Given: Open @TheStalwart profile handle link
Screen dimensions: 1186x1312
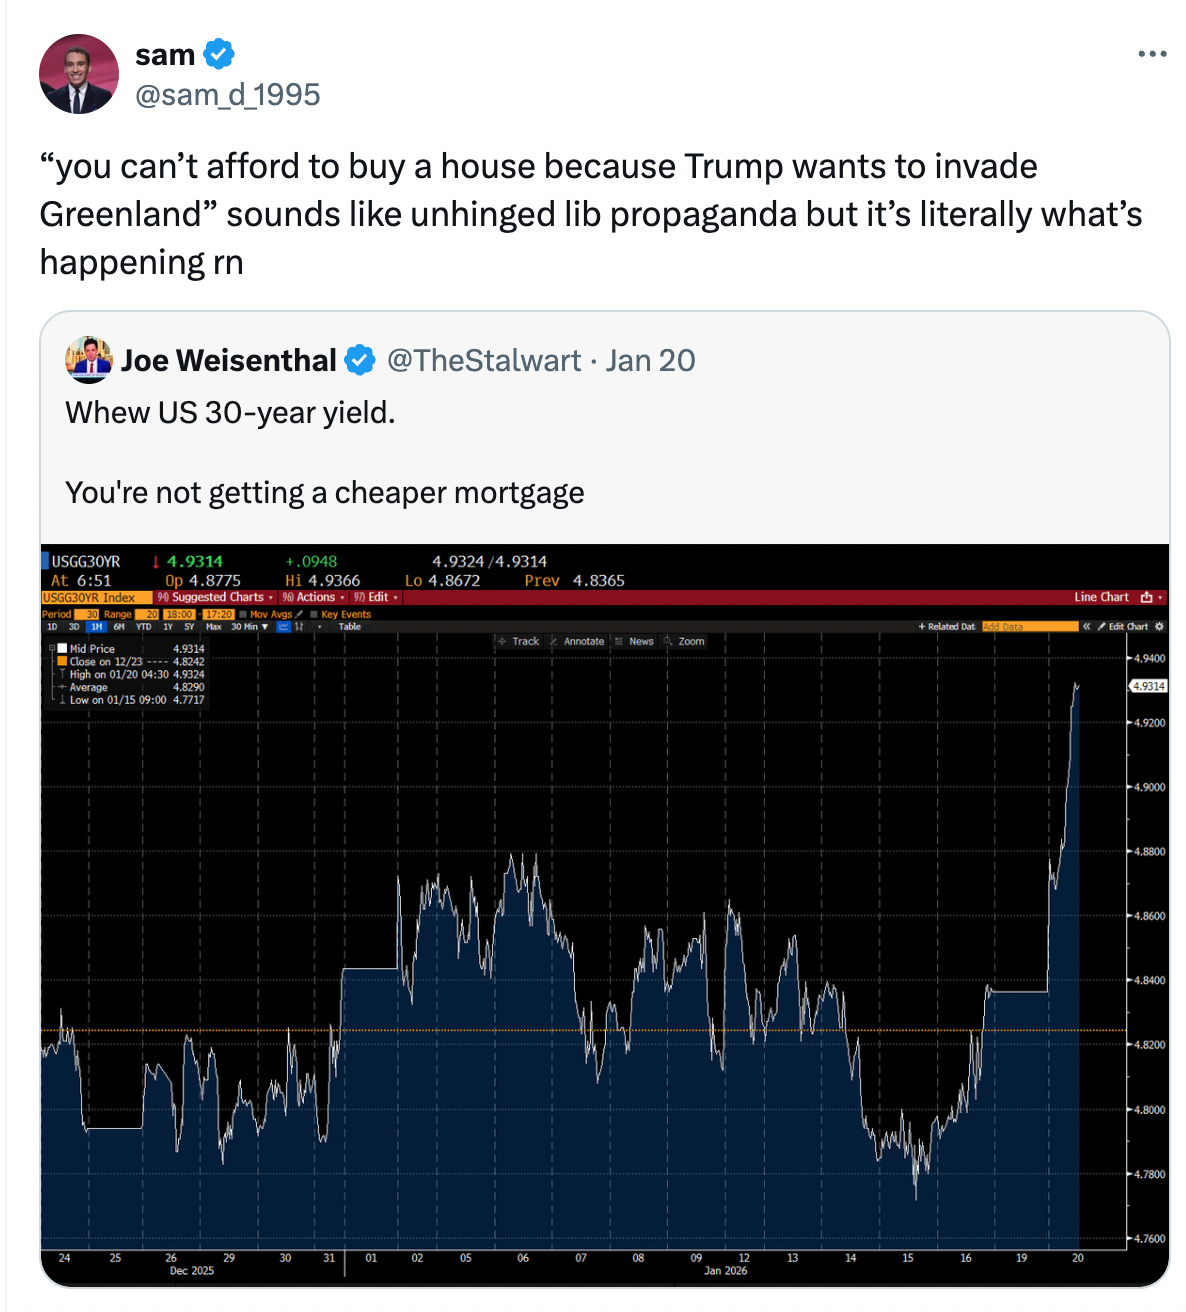Looking at the screenshot, I should [484, 360].
